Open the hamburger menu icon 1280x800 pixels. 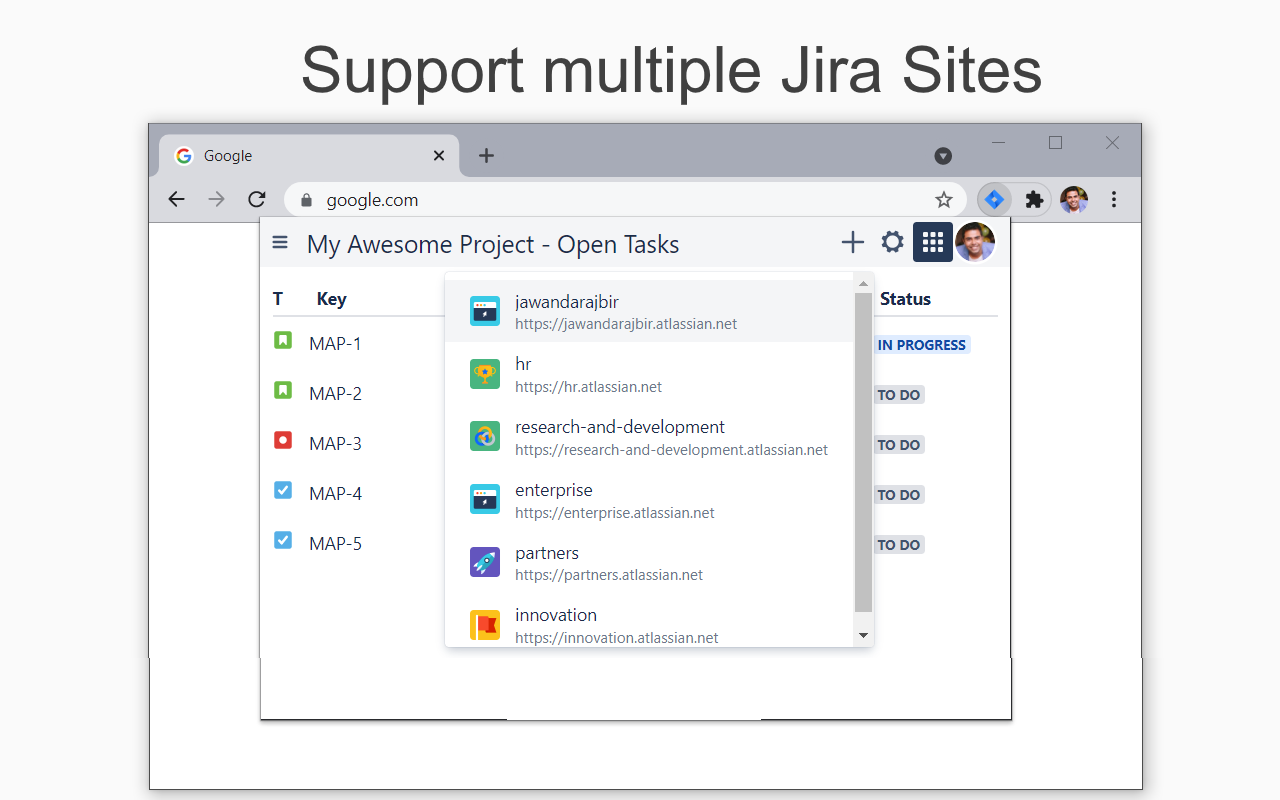coord(281,243)
